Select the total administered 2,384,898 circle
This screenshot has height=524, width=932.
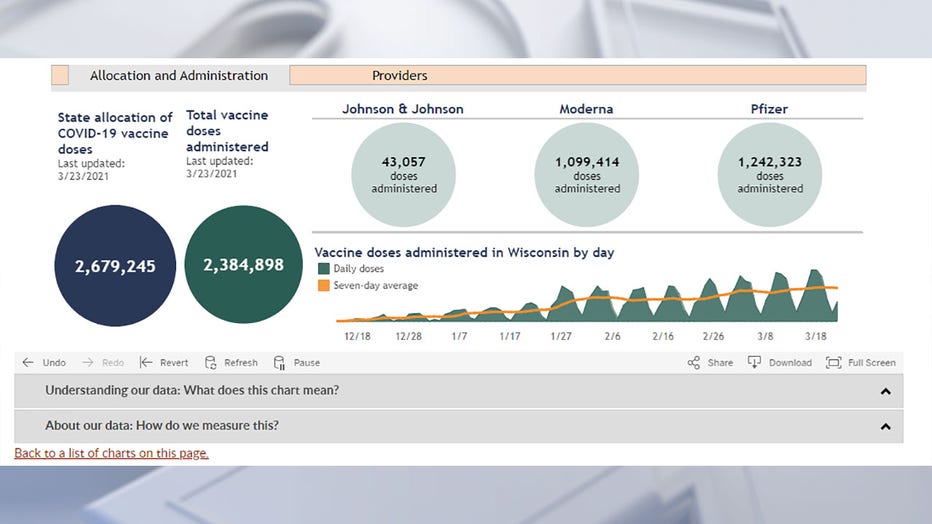[243, 264]
